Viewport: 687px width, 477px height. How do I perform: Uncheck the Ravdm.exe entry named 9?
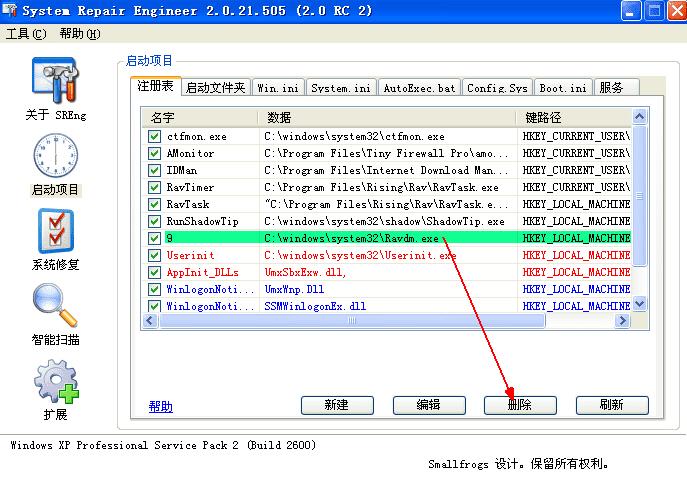(154, 238)
